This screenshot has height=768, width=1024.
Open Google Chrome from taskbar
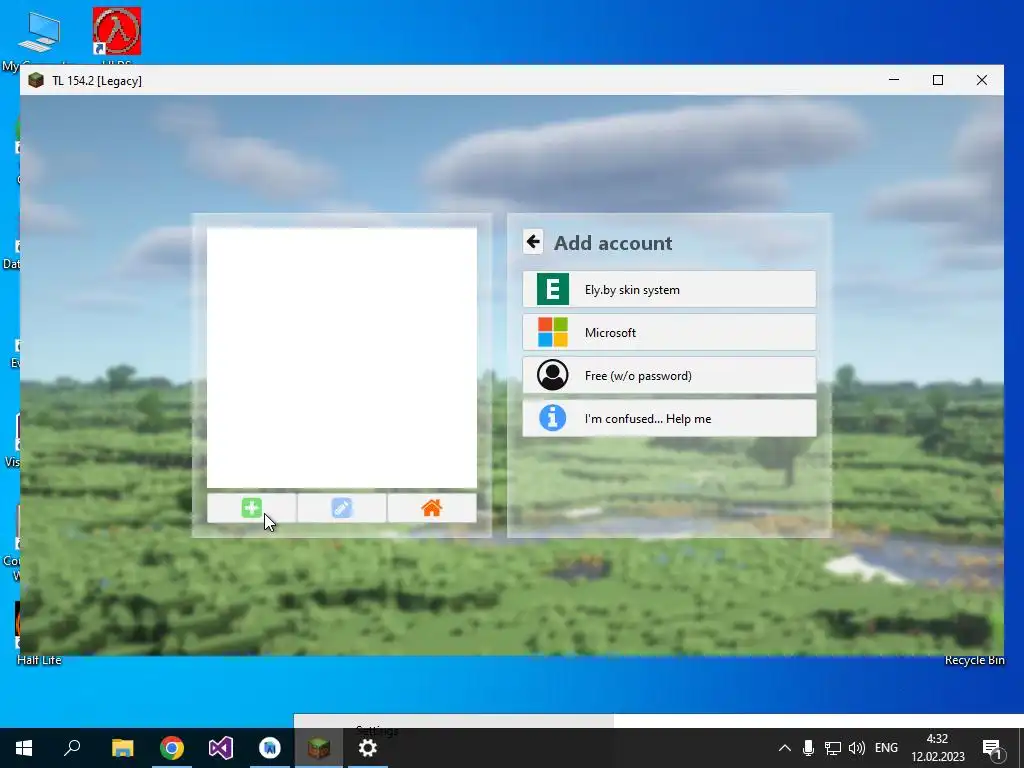pyautogui.click(x=172, y=748)
